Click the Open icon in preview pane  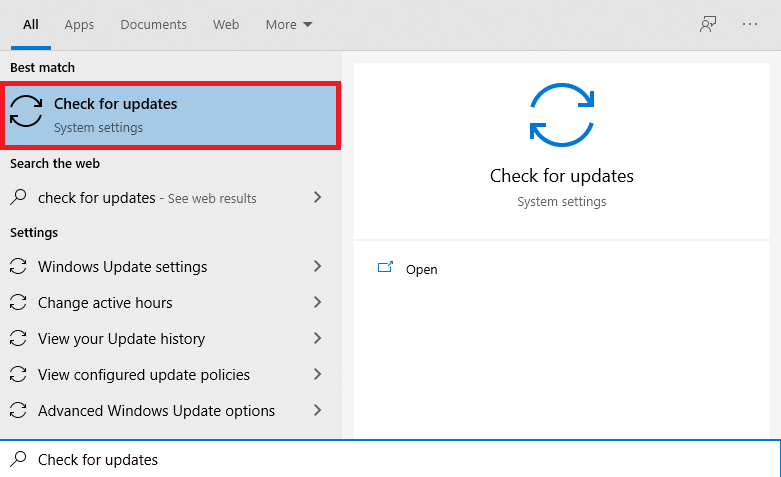pyautogui.click(x=385, y=268)
